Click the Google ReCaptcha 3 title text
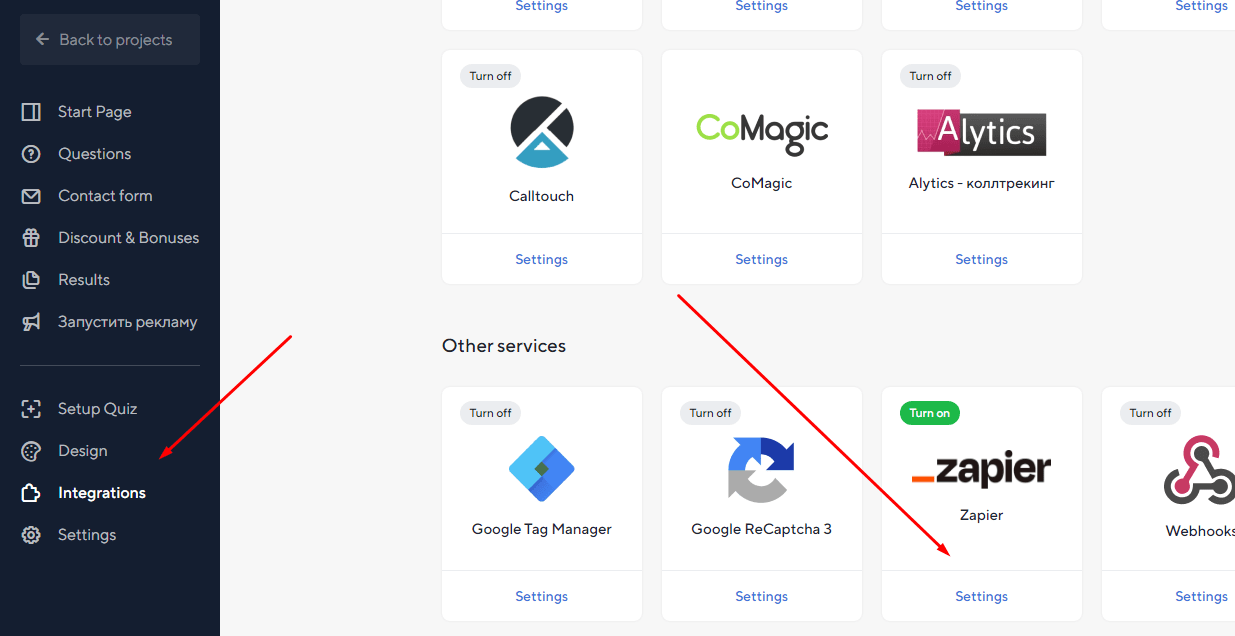 pos(762,529)
